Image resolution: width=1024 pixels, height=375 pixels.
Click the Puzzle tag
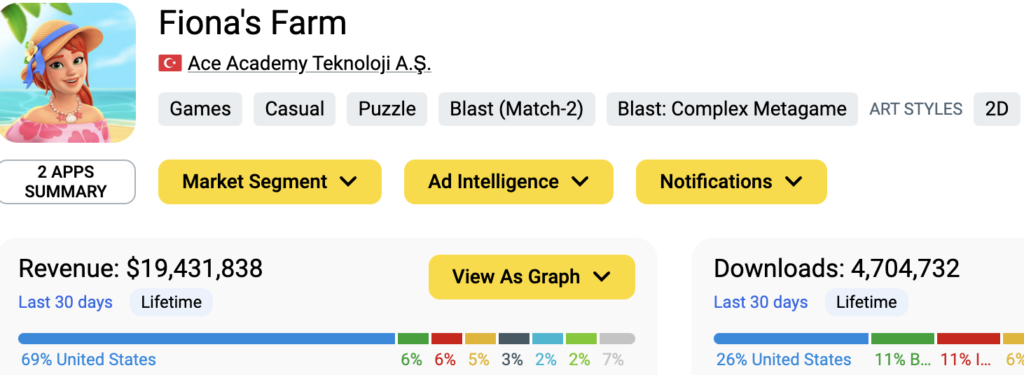[x=387, y=108]
